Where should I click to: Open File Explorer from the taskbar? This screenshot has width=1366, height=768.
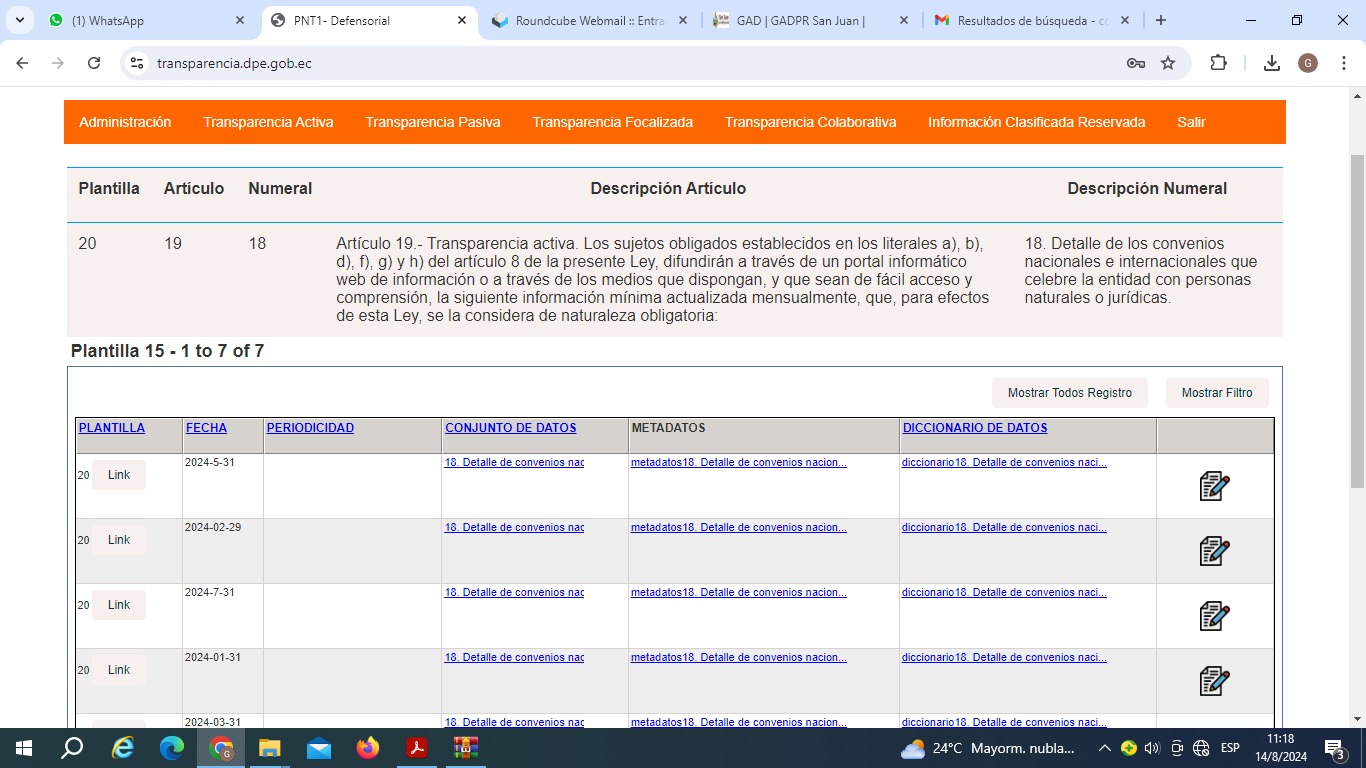(x=270, y=748)
